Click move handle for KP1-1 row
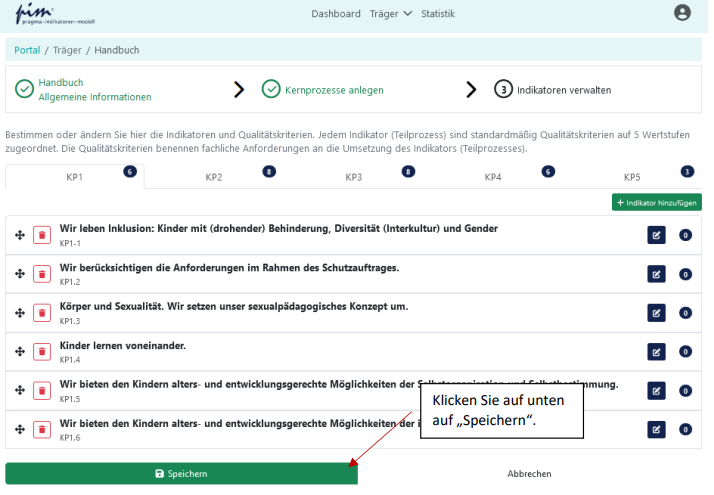The image size is (714, 495). click(x=19, y=234)
